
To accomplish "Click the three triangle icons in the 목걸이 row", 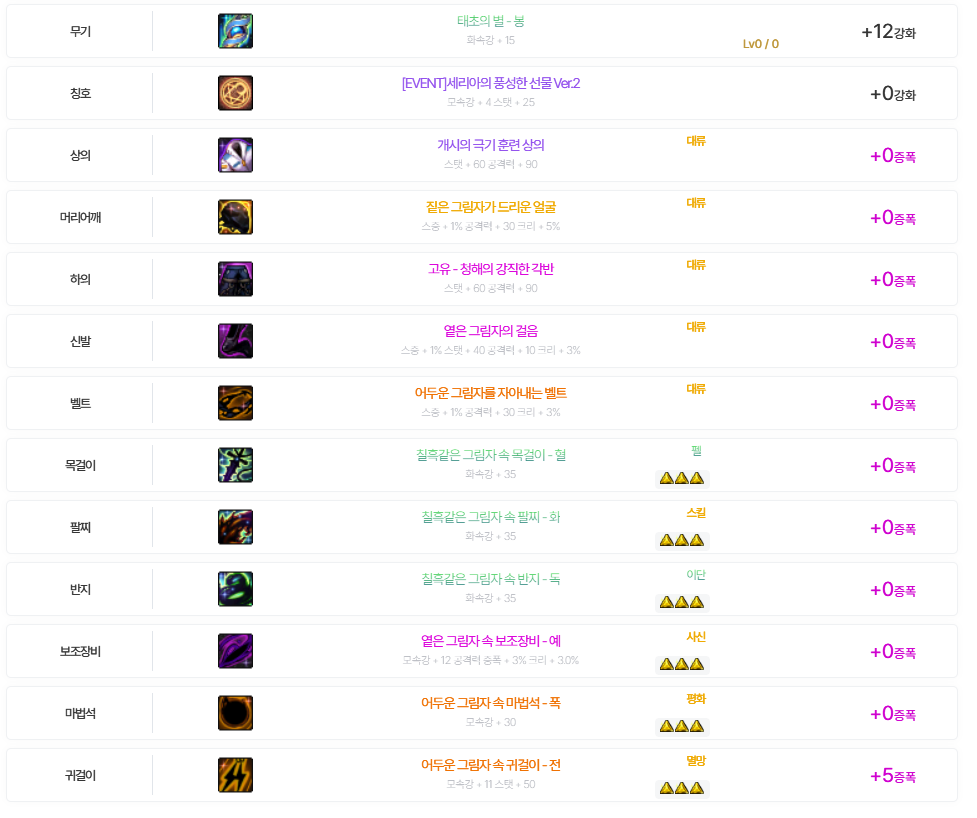I will [681, 478].
